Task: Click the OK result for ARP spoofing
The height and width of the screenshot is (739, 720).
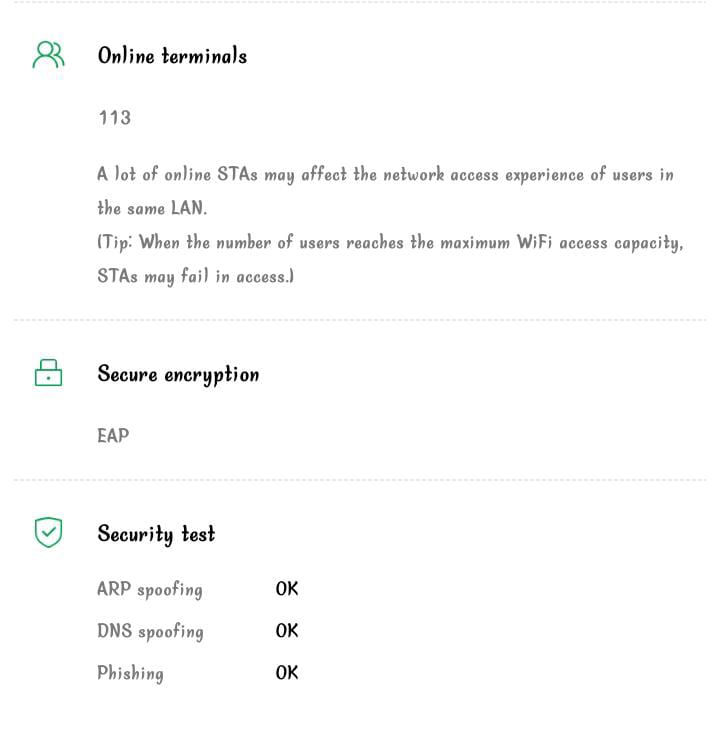Action: tap(287, 589)
